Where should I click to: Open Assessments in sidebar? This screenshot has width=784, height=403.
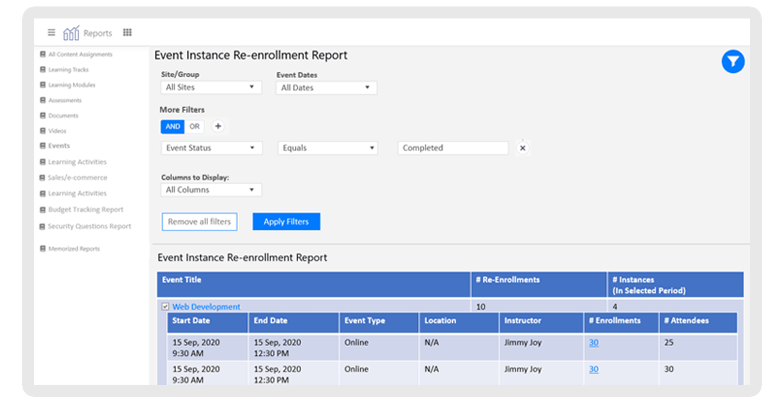65,100
